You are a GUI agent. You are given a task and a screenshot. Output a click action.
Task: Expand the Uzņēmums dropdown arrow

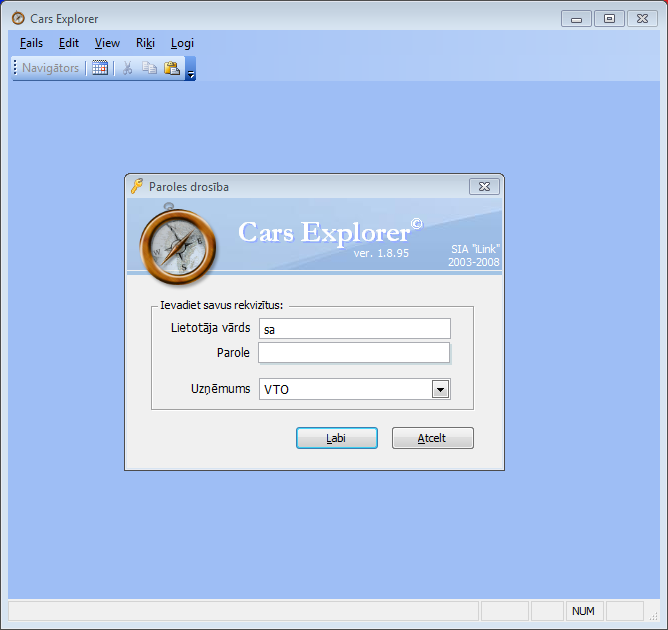coord(439,389)
